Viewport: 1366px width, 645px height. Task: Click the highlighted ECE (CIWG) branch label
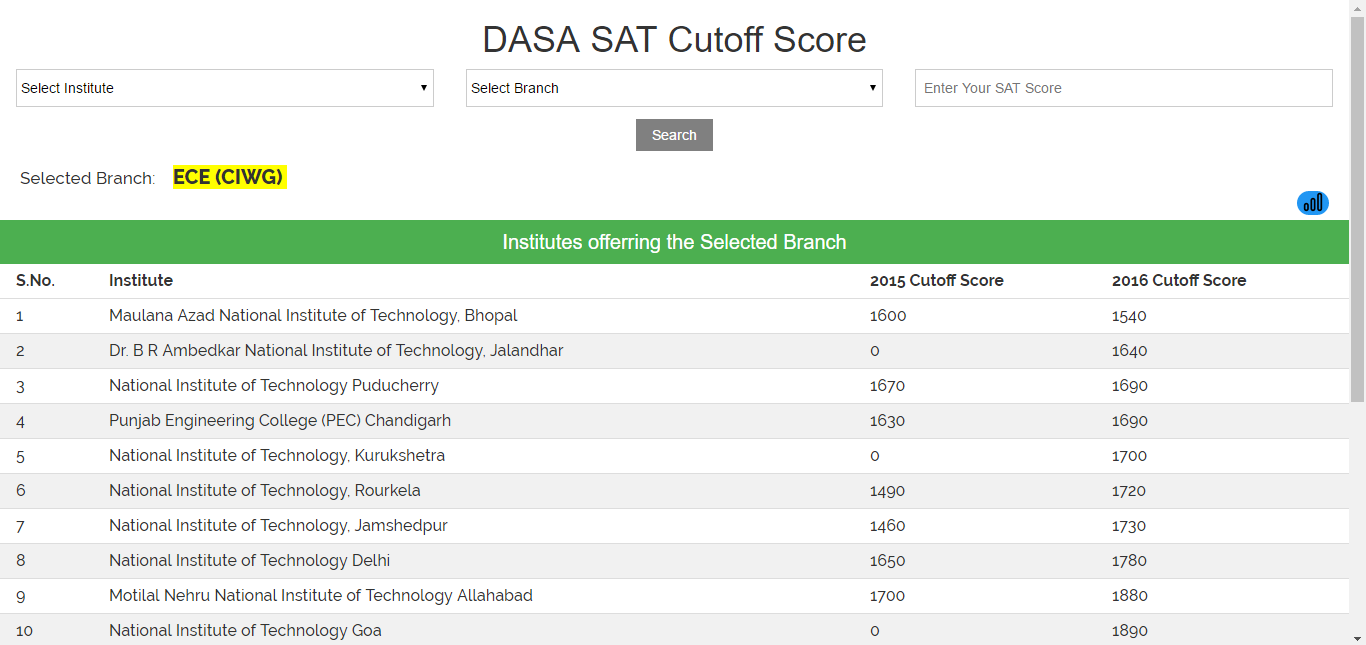point(229,177)
